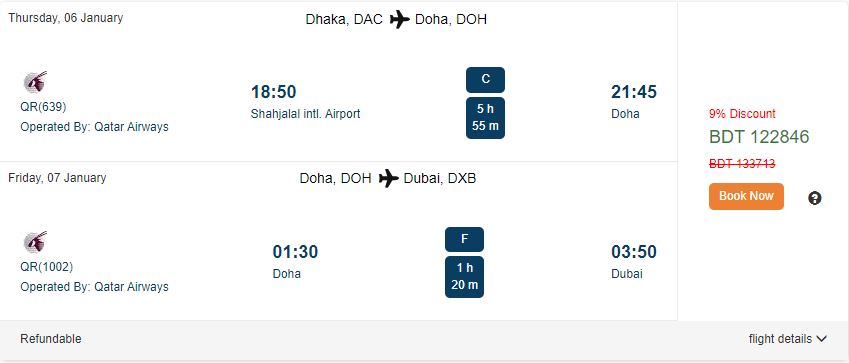
Task: Click flight number QR(639)
Action: (x=43, y=107)
